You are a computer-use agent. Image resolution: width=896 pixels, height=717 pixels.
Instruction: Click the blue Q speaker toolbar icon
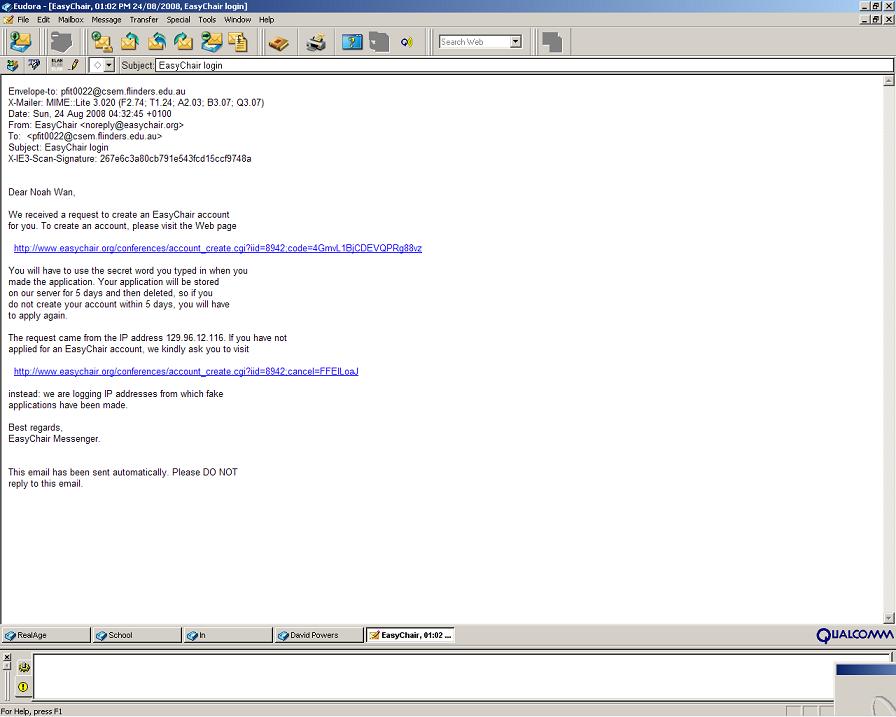click(406, 42)
